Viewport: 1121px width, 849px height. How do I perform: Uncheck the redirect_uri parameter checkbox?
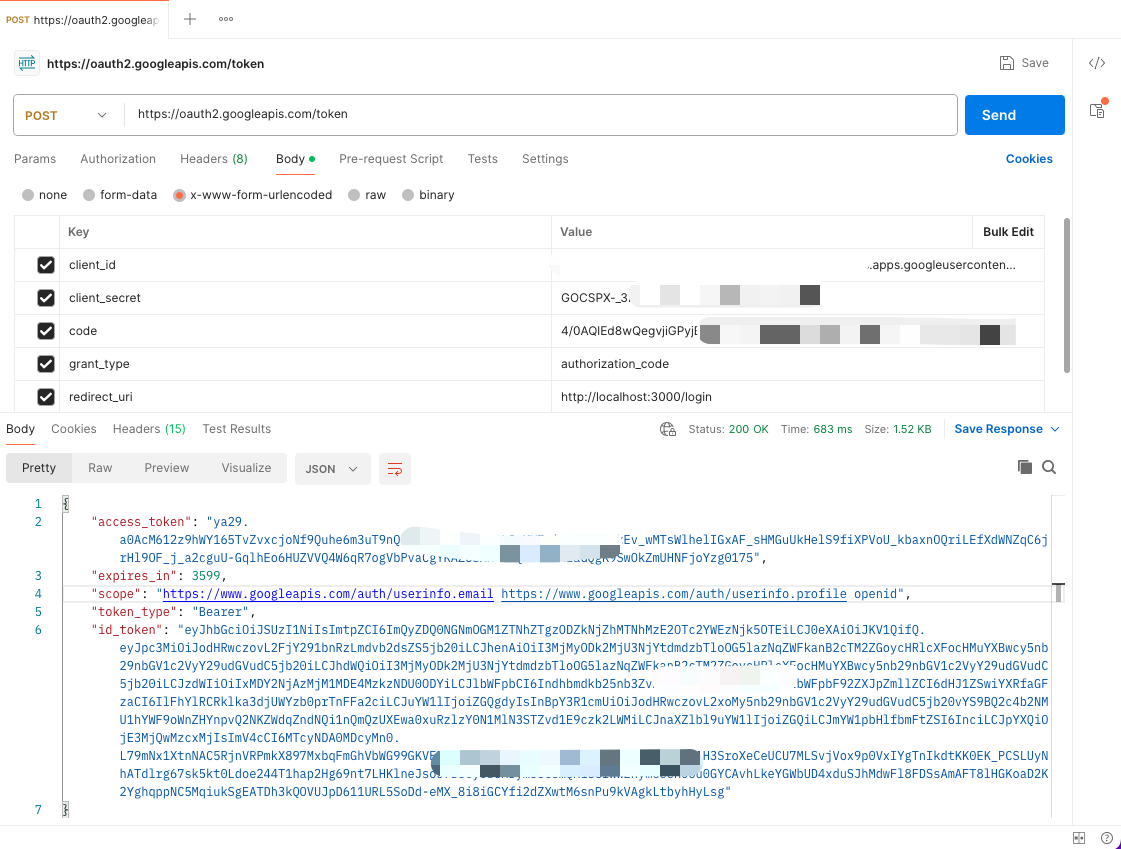pos(46,397)
